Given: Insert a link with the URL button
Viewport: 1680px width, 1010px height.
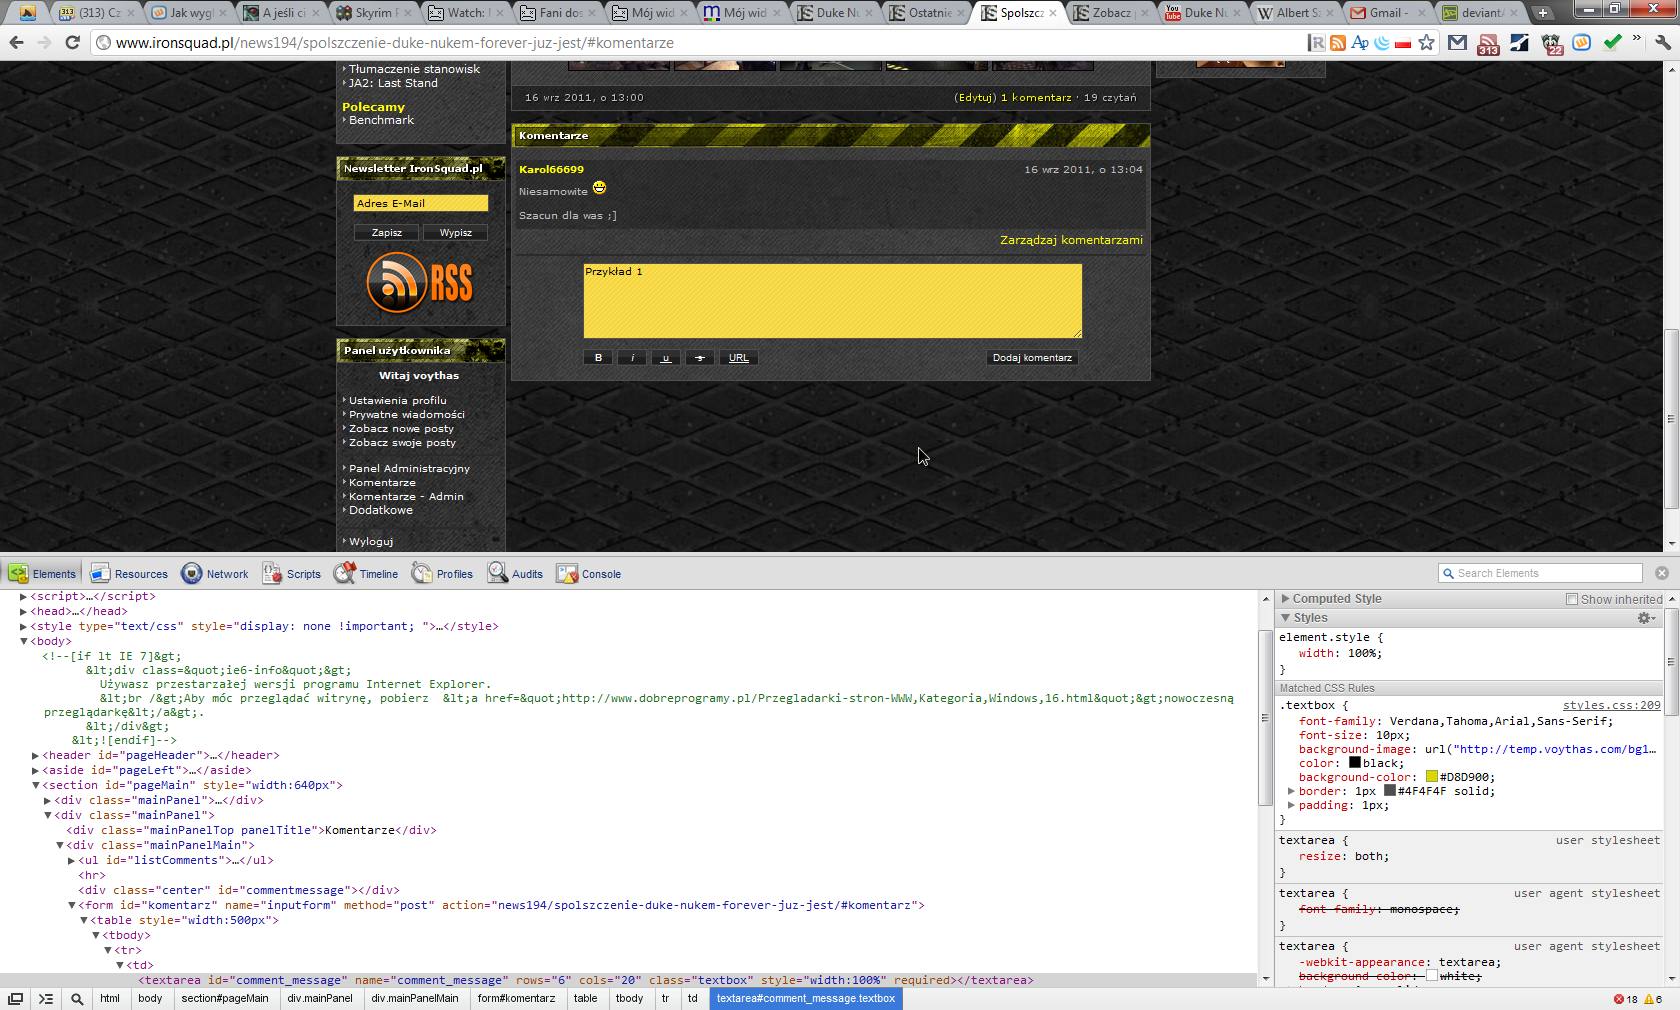Looking at the screenshot, I should (x=738, y=357).
